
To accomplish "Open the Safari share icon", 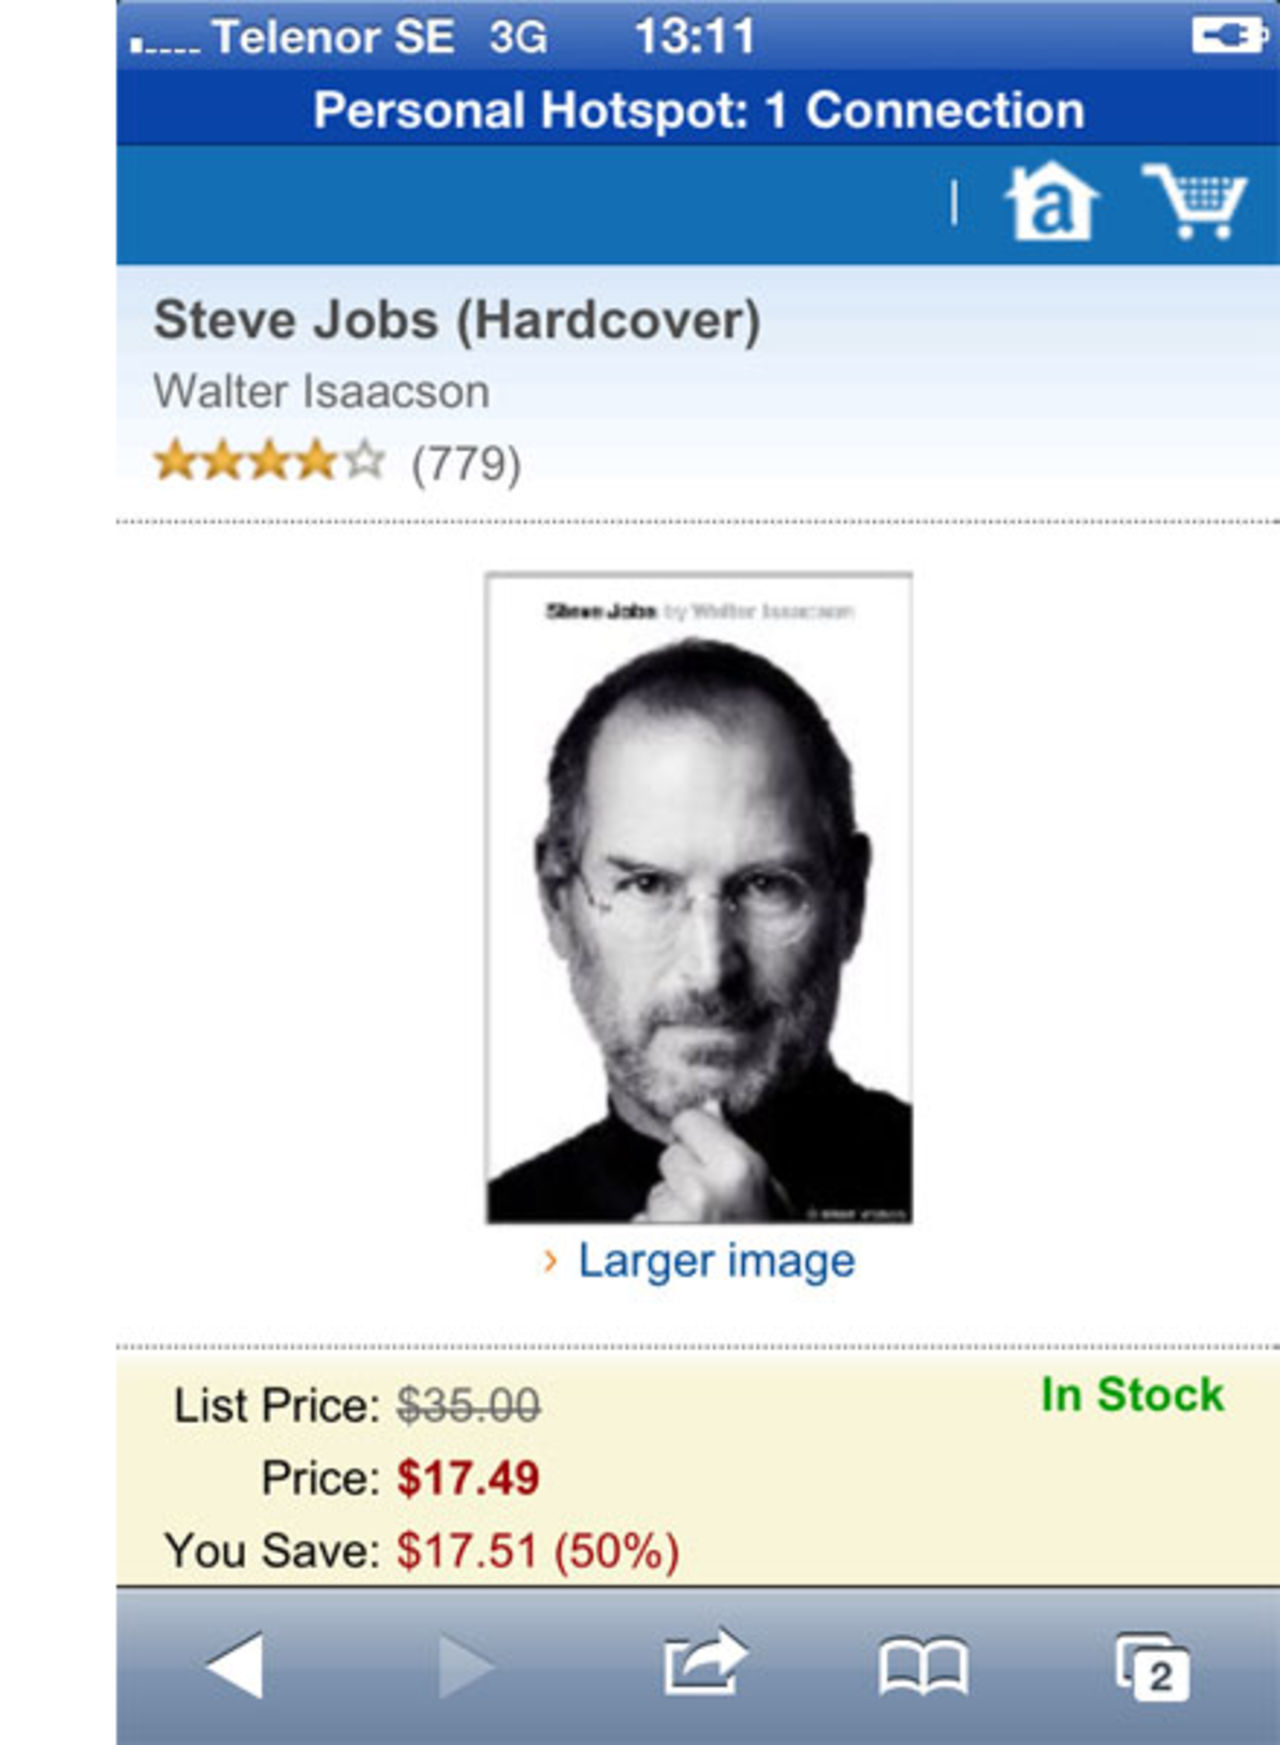I will [x=705, y=1663].
